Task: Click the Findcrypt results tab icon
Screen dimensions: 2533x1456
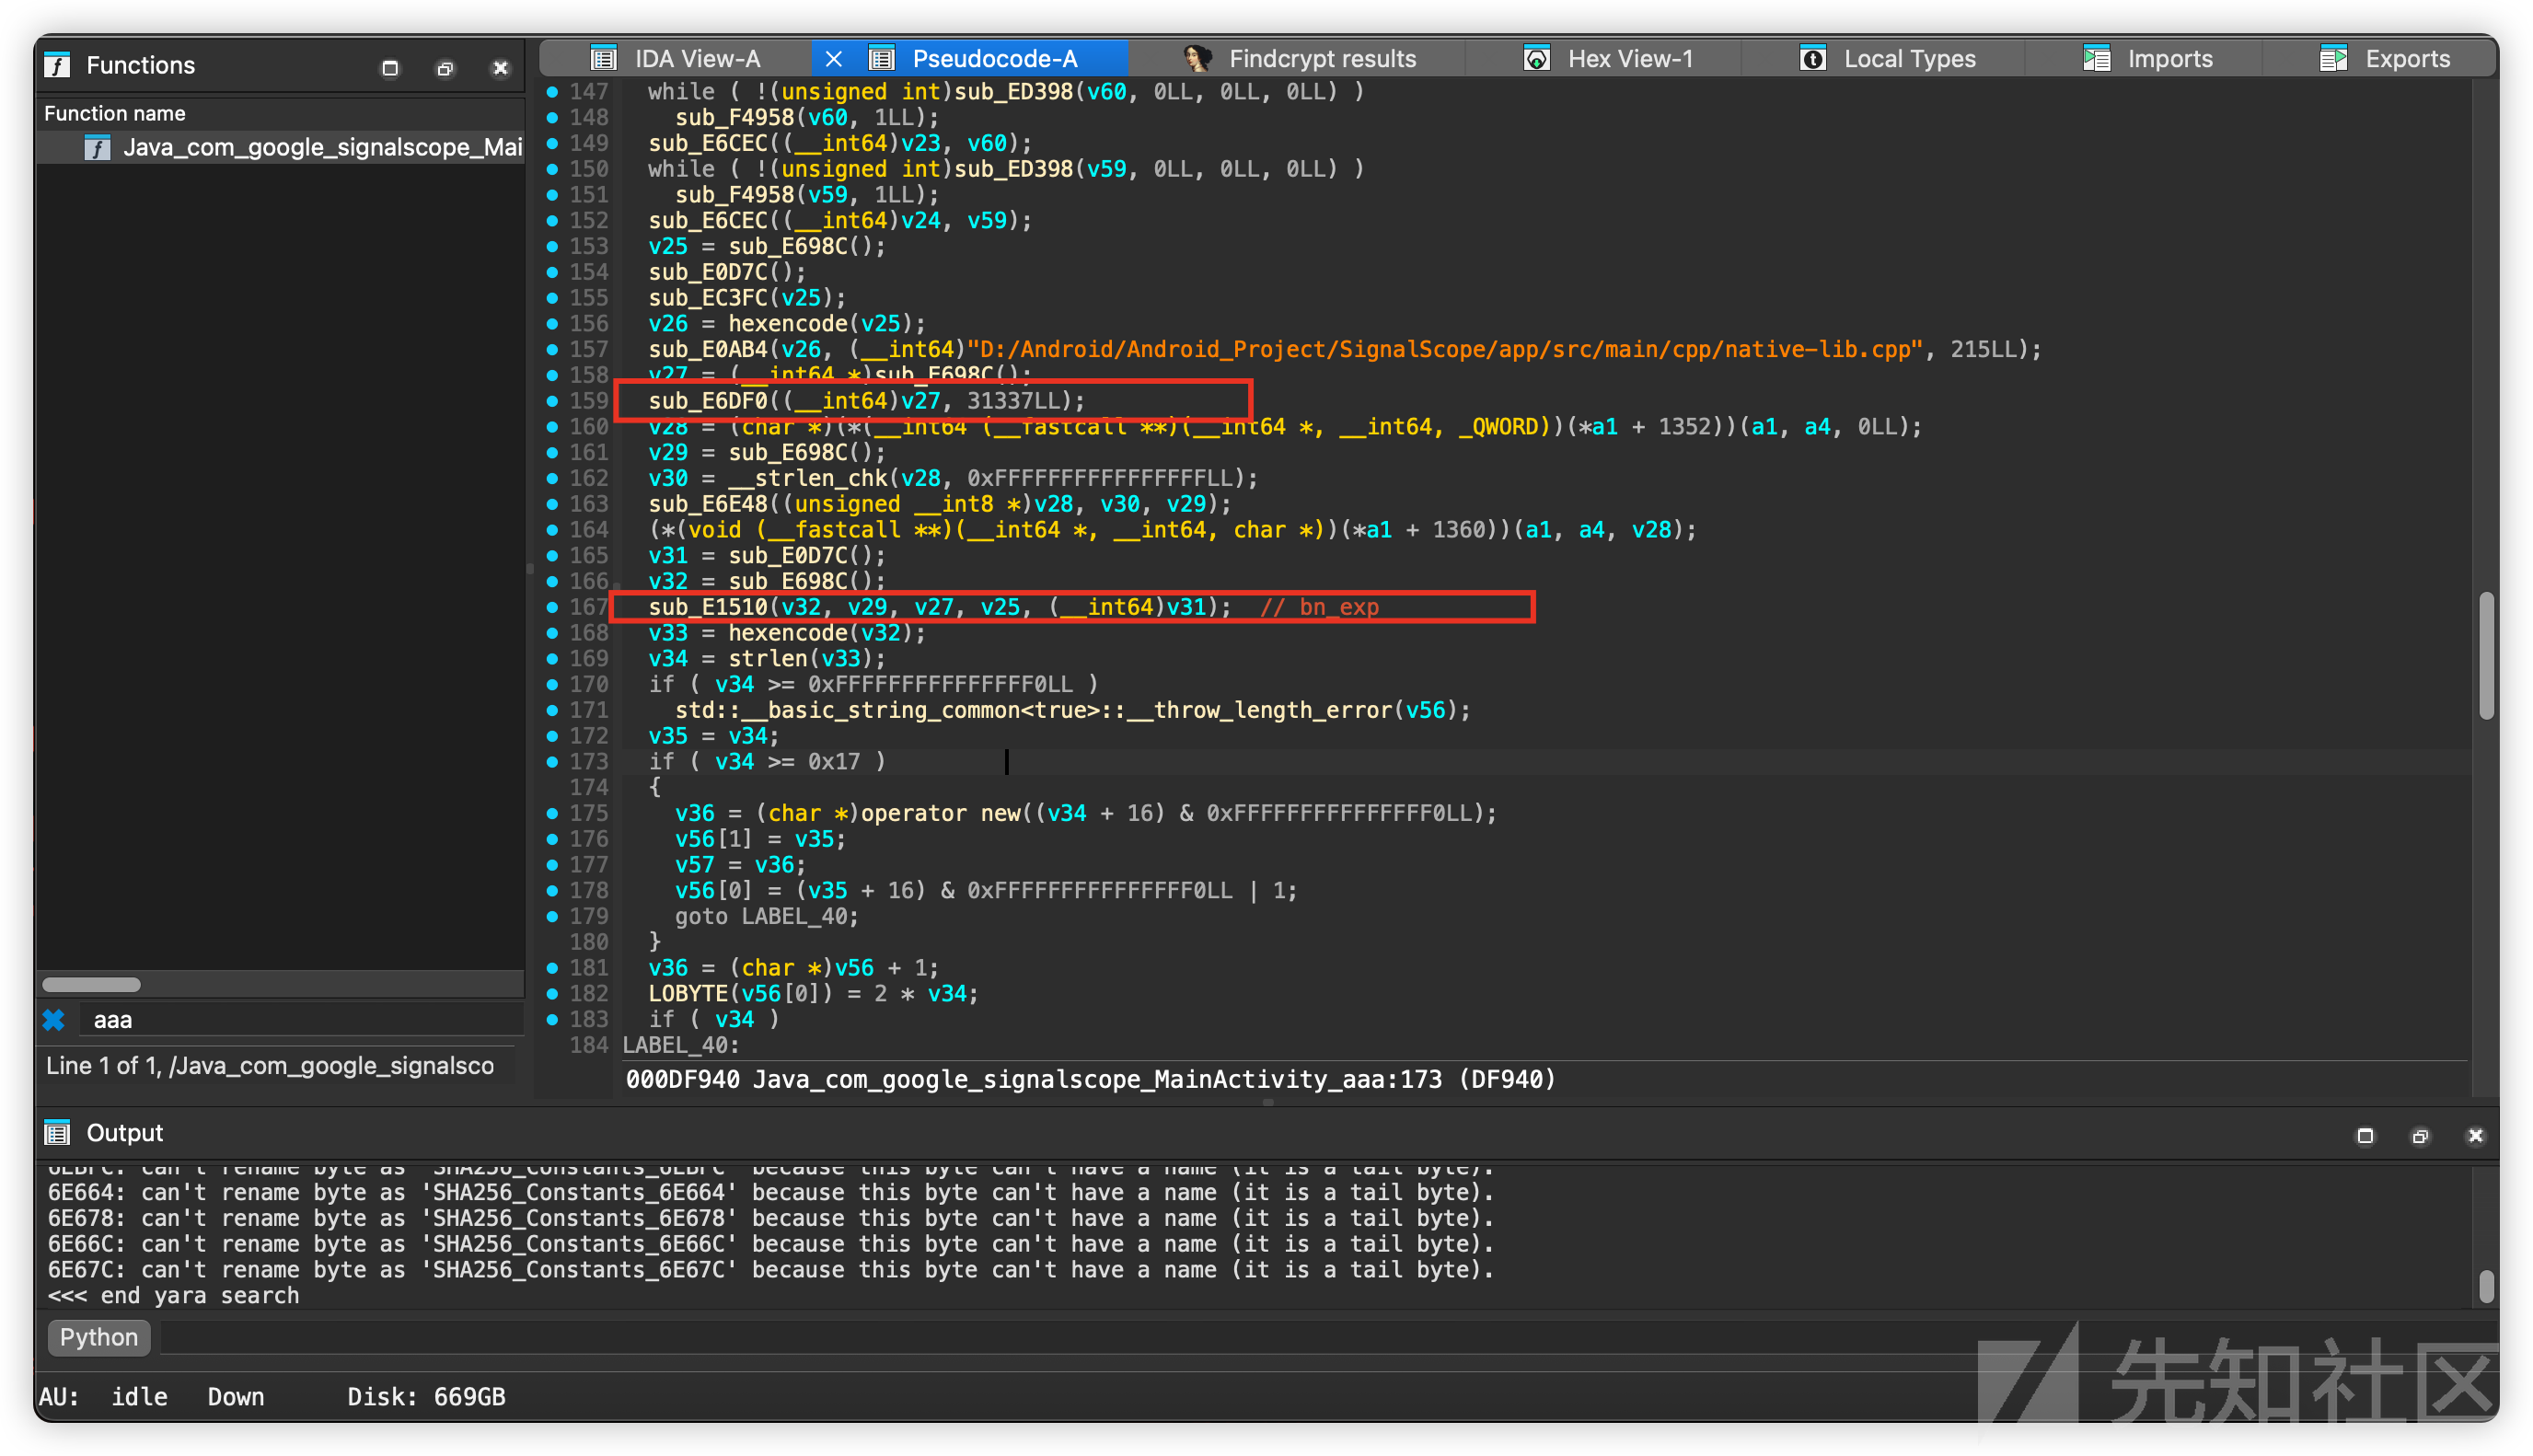Action: point(1197,59)
